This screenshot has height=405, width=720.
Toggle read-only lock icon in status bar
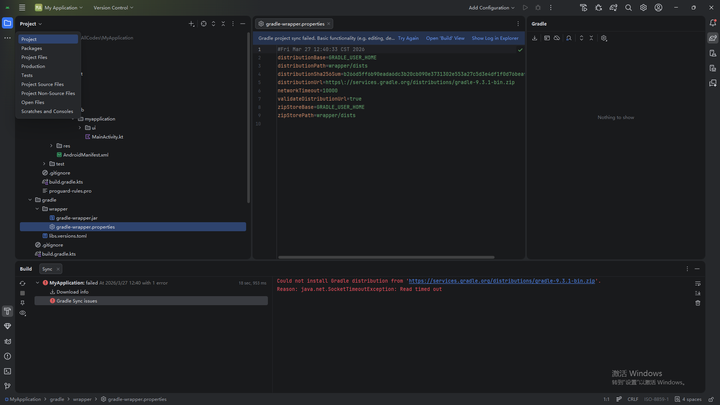[x=711, y=399]
